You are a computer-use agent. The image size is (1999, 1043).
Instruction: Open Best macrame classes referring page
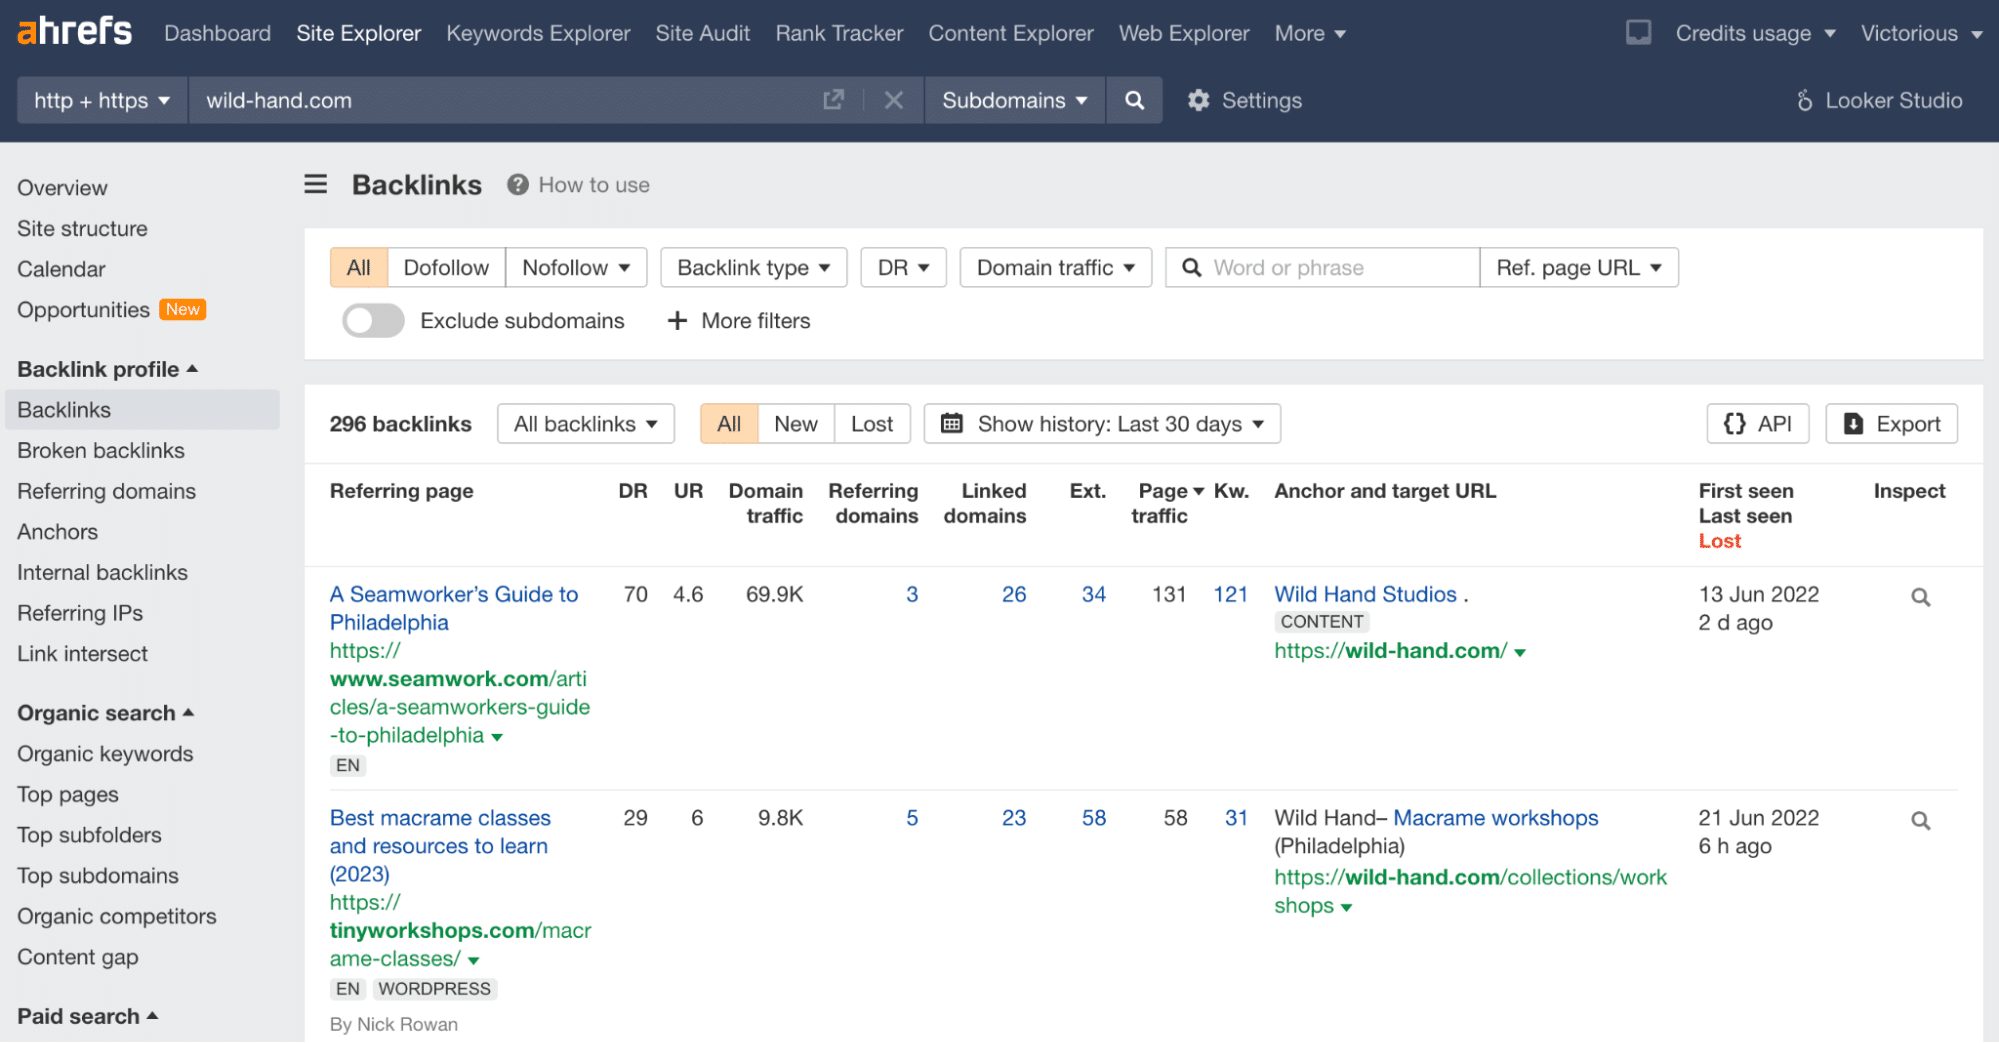coord(440,846)
